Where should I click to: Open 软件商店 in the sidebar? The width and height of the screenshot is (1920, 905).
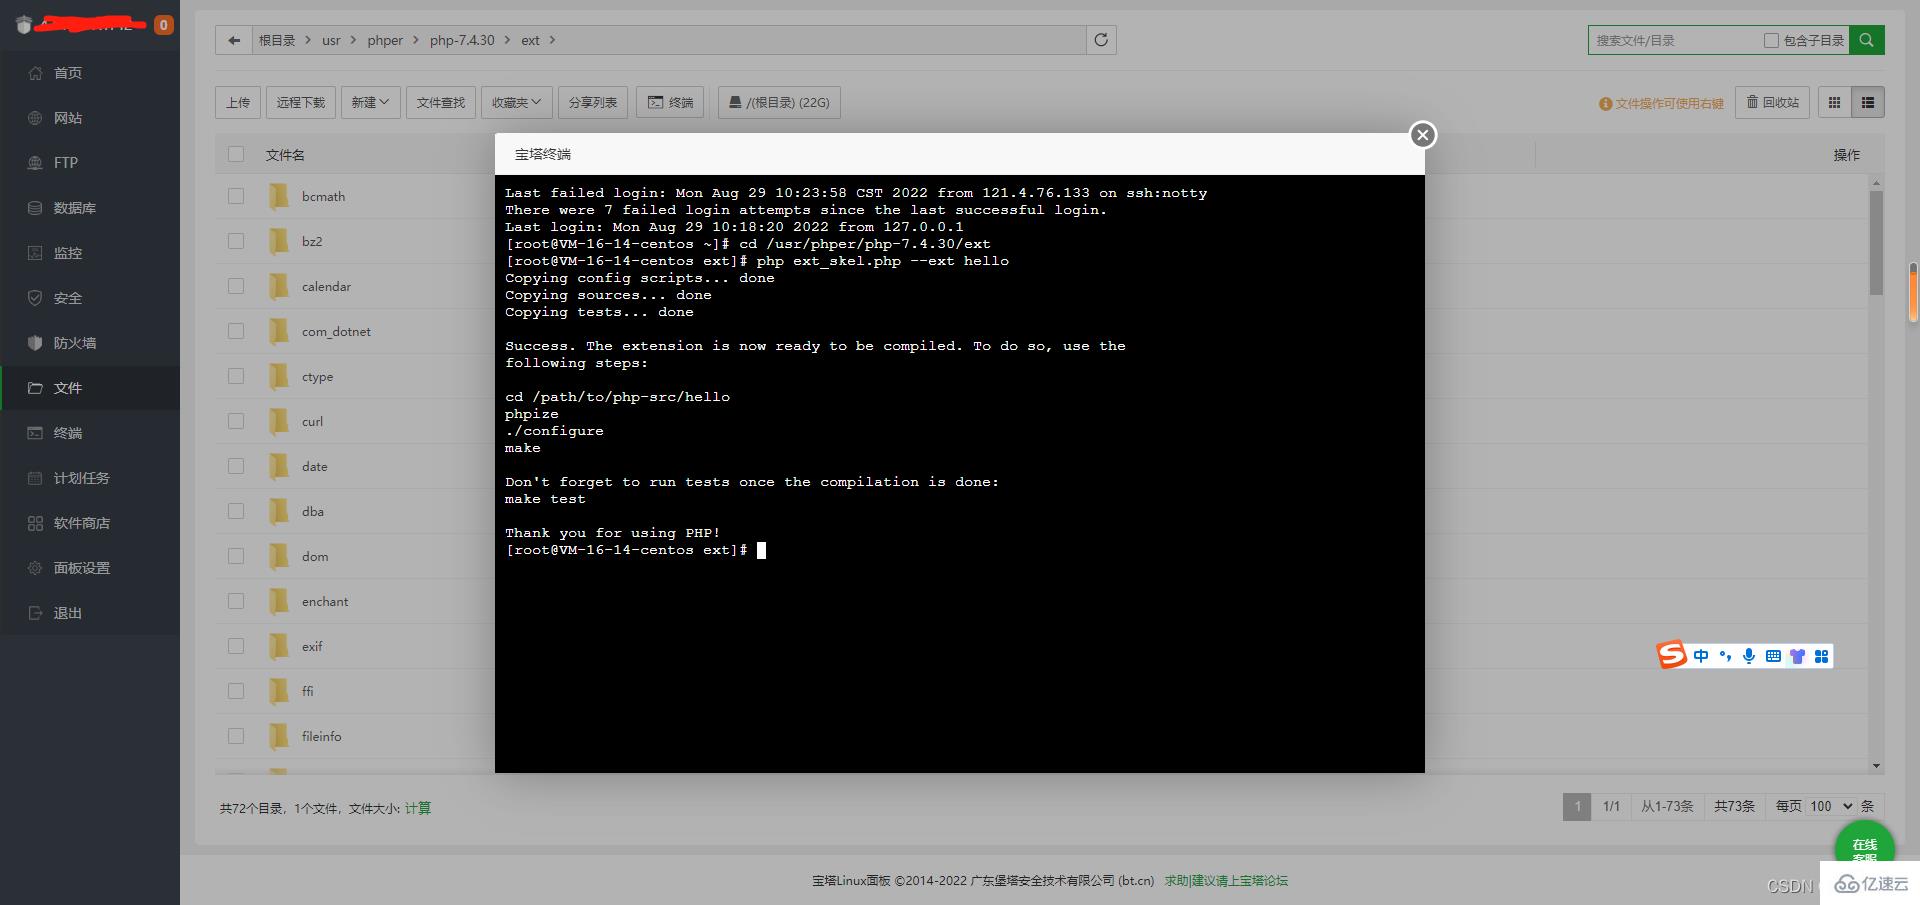(90, 523)
